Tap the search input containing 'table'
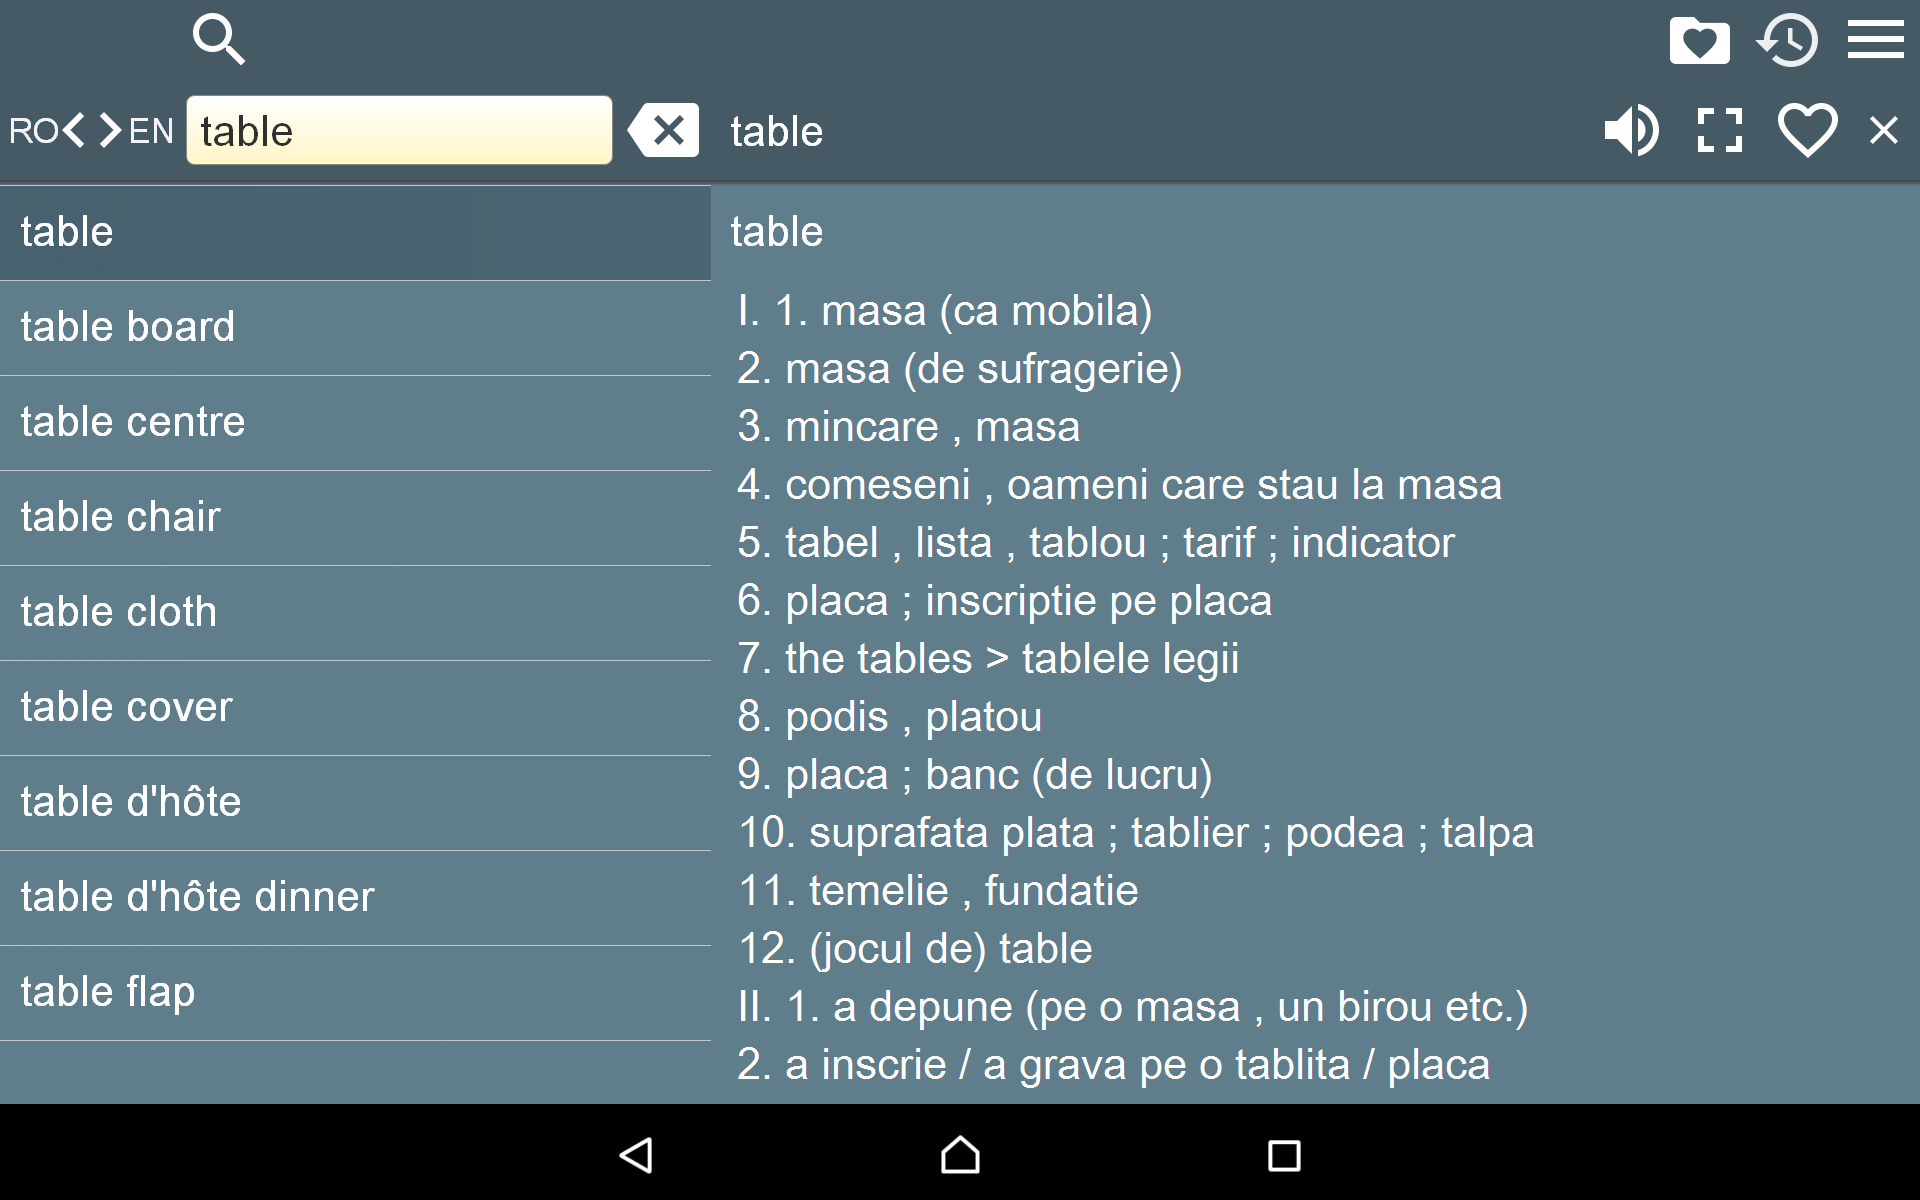Image resolution: width=1920 pixels, height=1200 pixels. [x=400, y=130]
